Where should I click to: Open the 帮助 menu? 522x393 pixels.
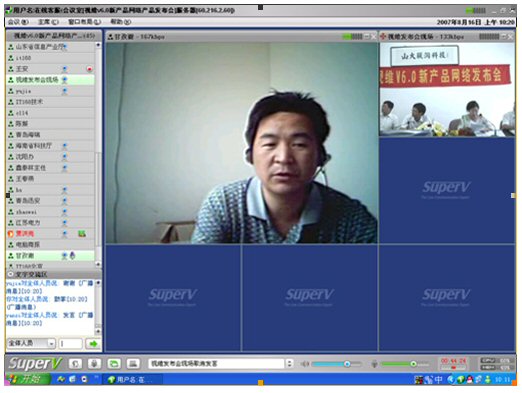pos(120,22)
